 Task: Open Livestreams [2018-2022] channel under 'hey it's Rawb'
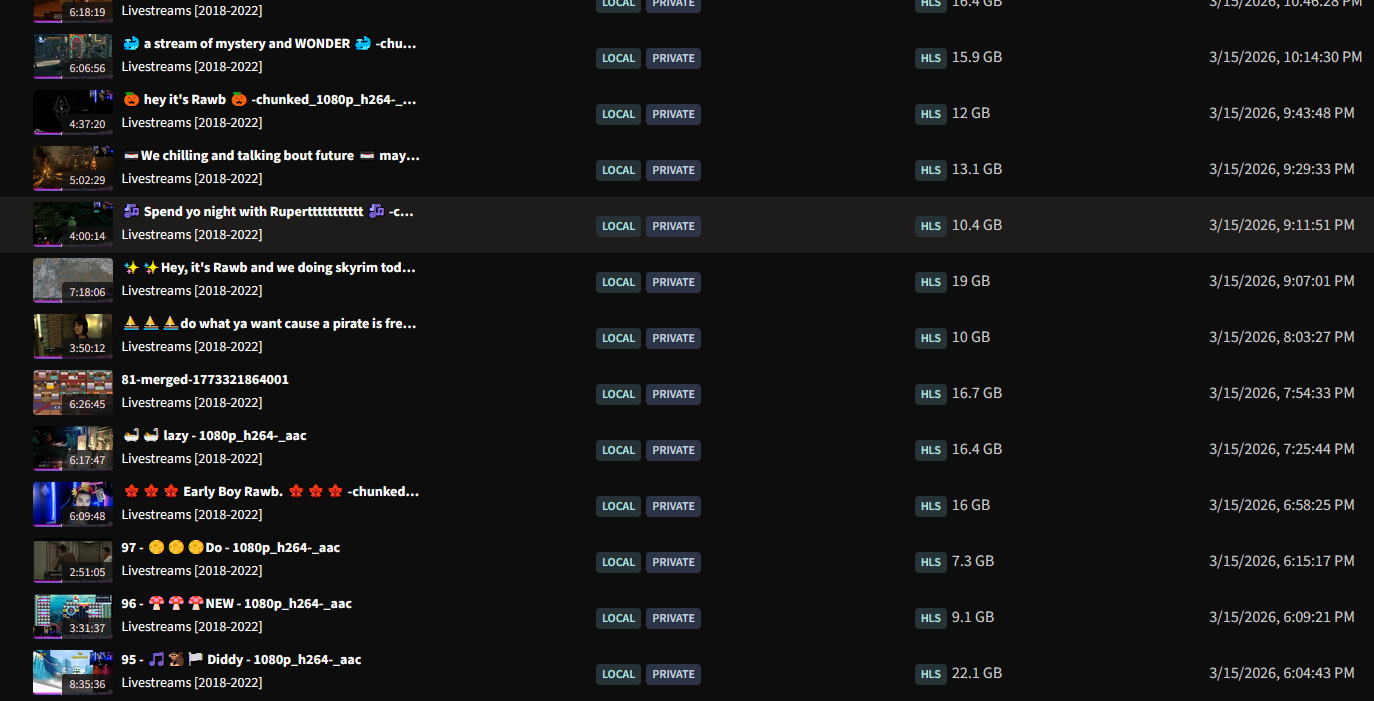click(x=192, y=123)
